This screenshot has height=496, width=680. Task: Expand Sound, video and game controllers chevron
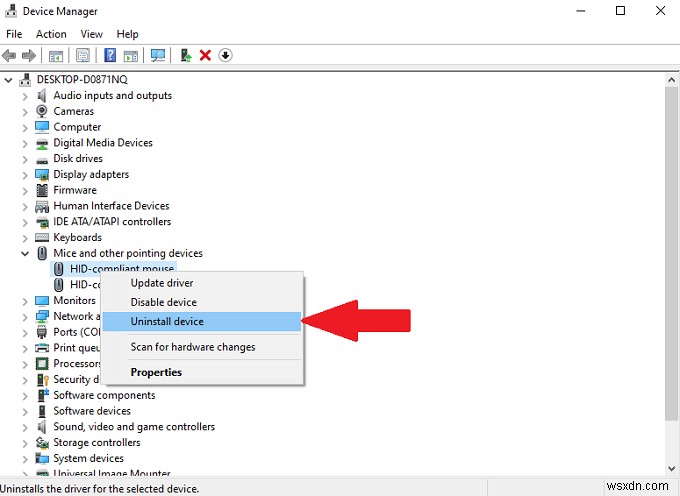coord(25,427)
